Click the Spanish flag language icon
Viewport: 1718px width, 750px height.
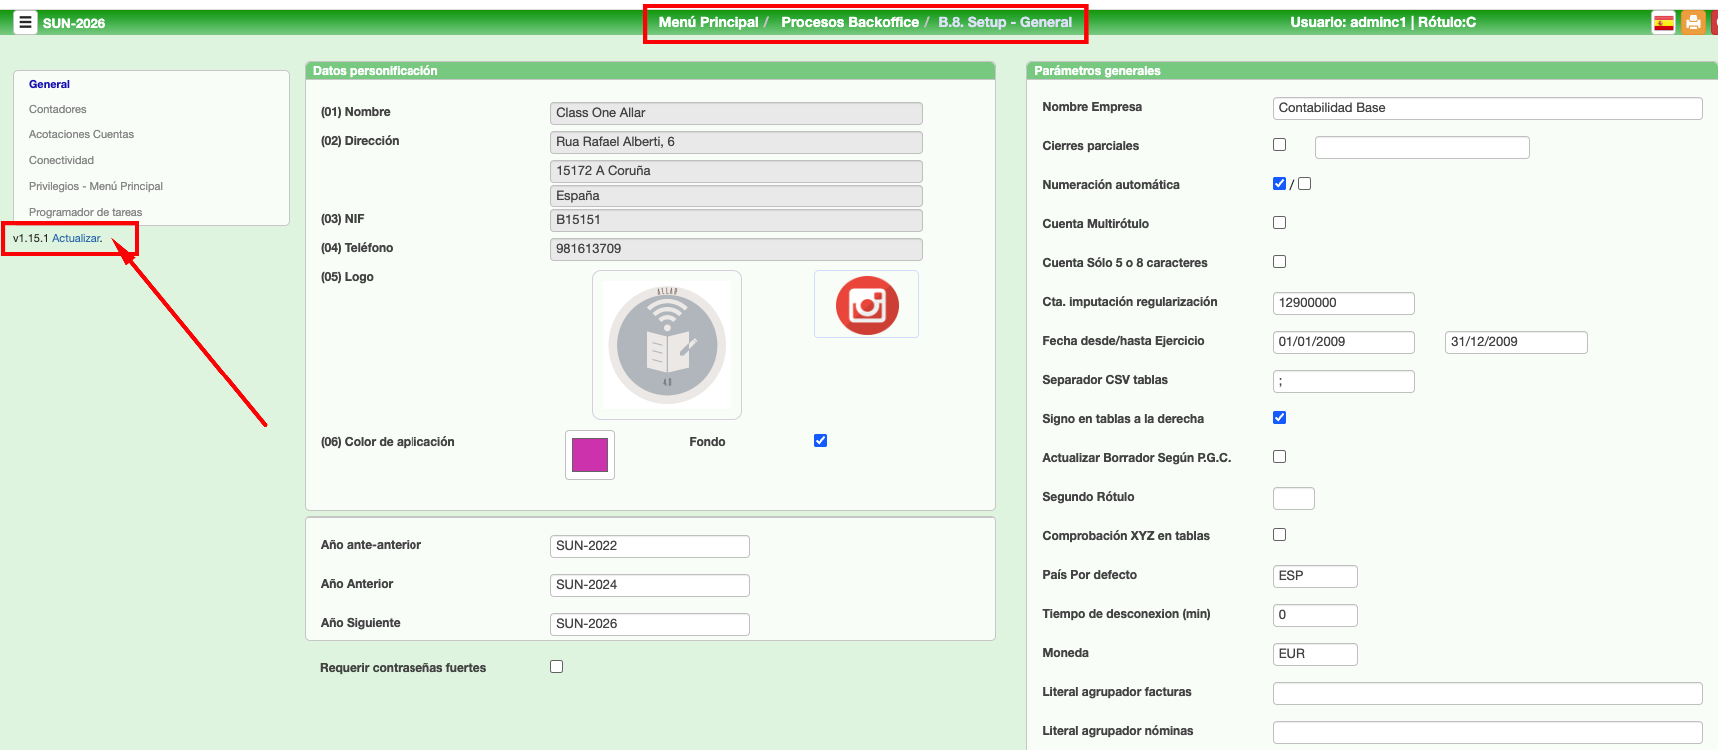click(x=1663, y=22)
